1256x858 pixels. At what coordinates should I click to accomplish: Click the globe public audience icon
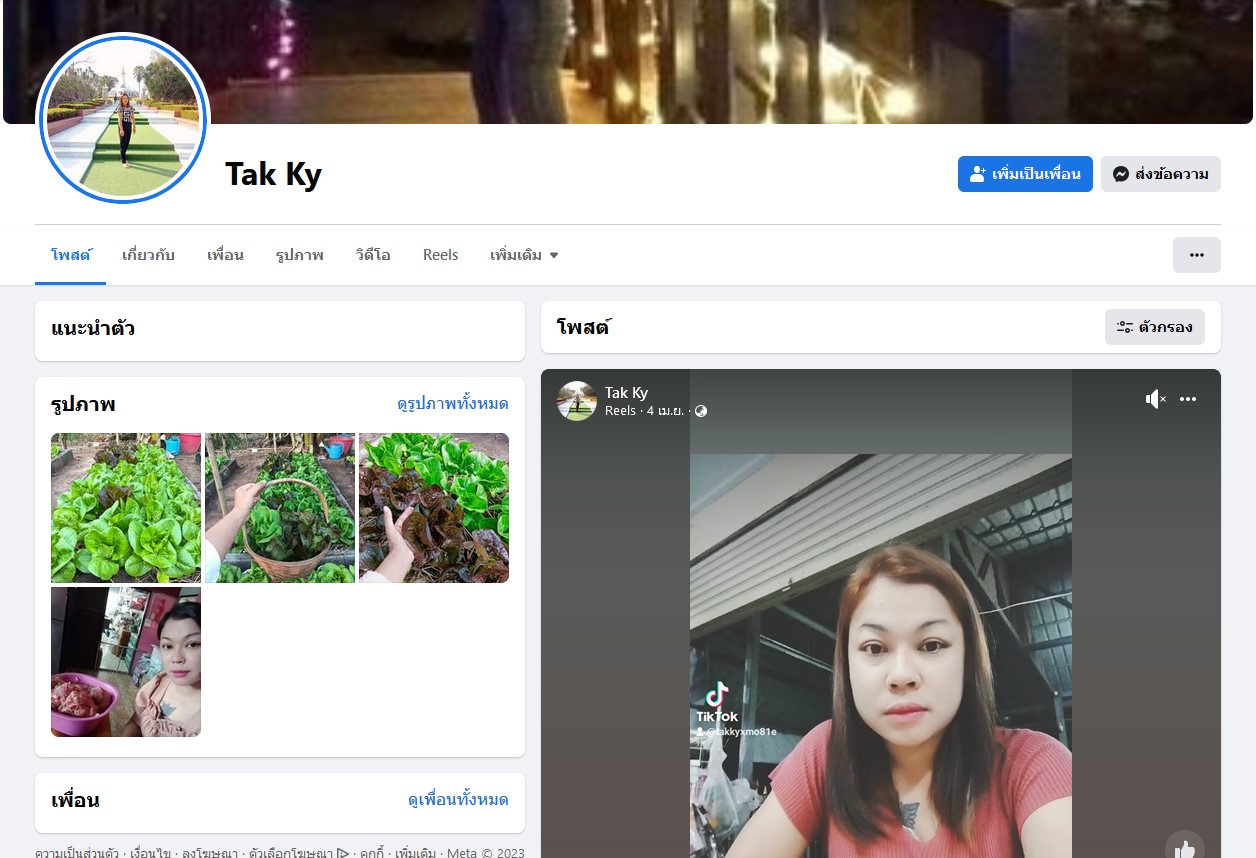pyautogui.click(x=701, y=411)
